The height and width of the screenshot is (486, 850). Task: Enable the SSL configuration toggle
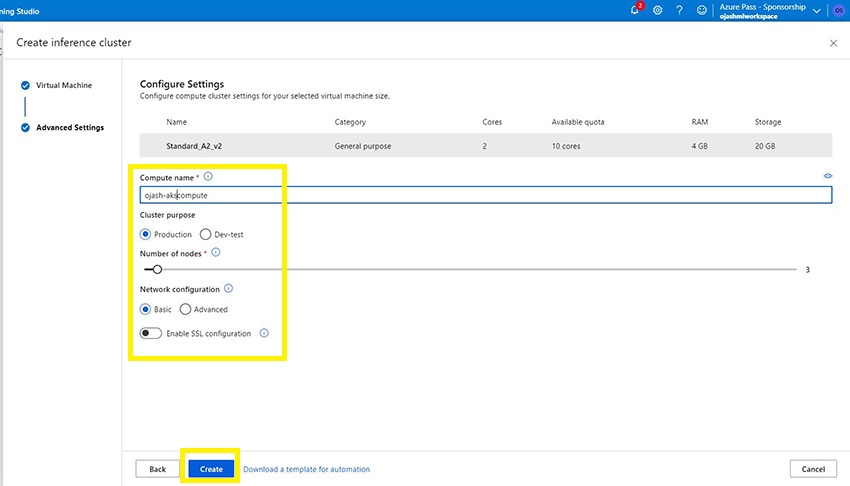(151, 333)
